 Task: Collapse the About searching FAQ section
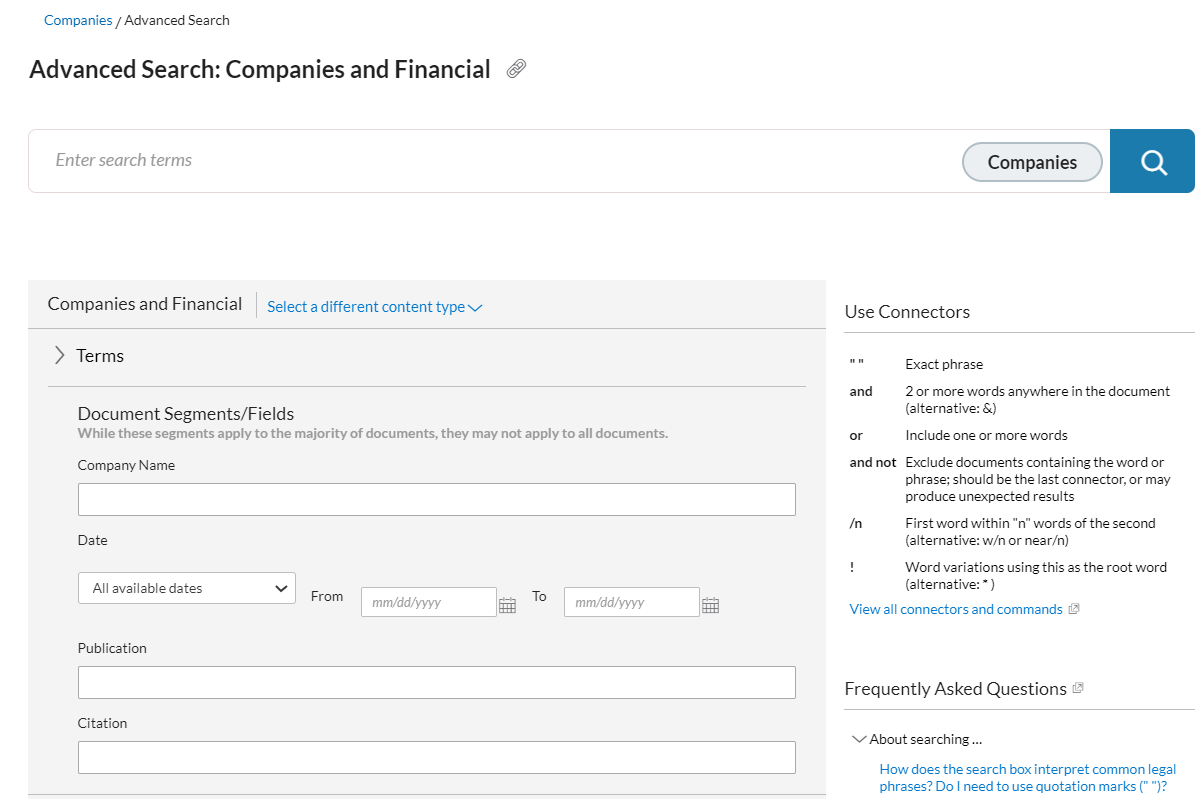(859, 739)
